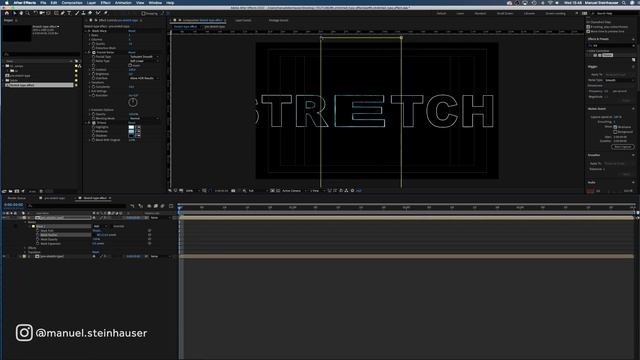
Task: Toggle Mask Path stopwatch
Action: click(38, 231)
